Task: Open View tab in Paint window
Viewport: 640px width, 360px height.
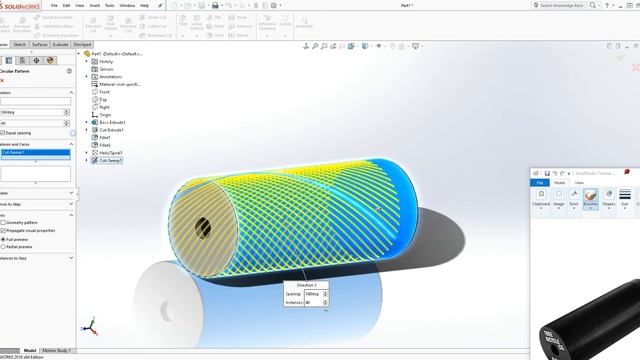Action: pos(579,183)
